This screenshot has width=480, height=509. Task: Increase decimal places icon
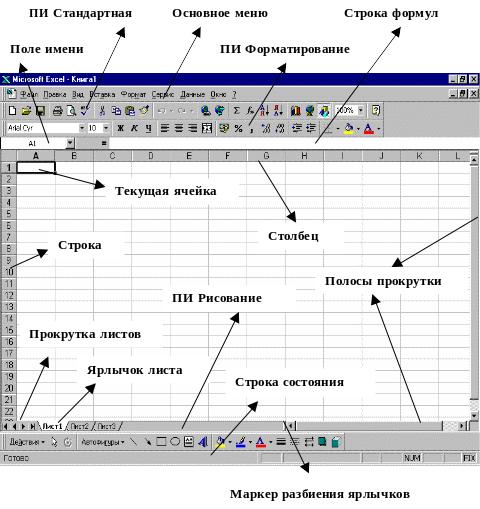coord(266,128)
